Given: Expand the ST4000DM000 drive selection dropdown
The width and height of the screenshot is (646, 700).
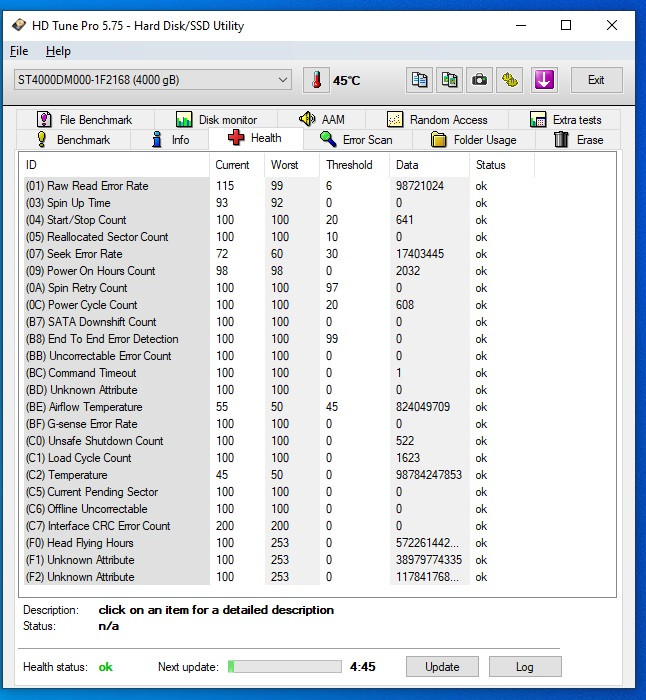Looking at the screenshot, I should [x=152, y=80].
